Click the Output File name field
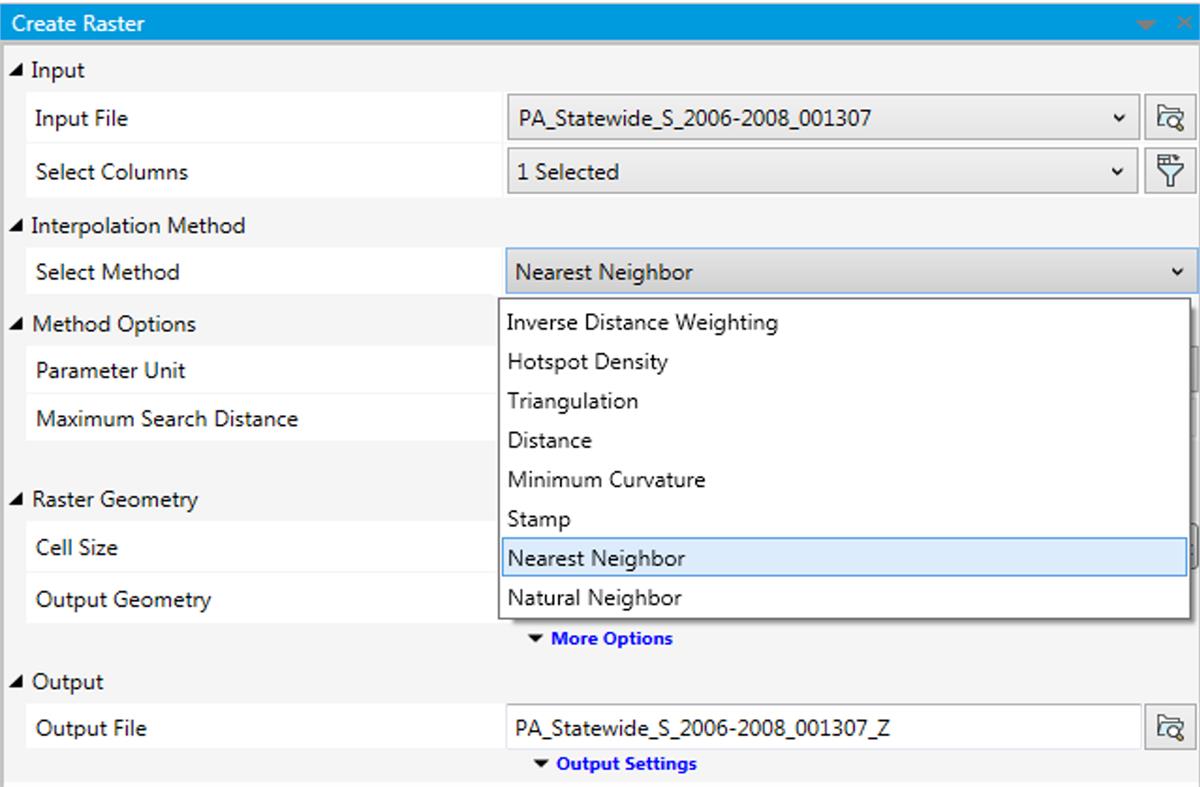 pos(822,728)
